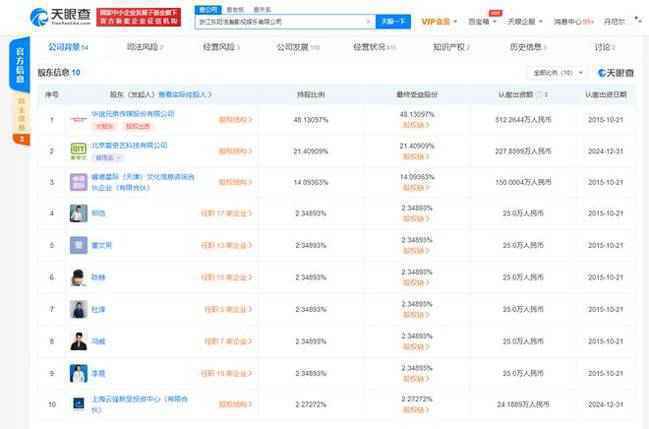Click the red government credit agency banner

point(139,17)
